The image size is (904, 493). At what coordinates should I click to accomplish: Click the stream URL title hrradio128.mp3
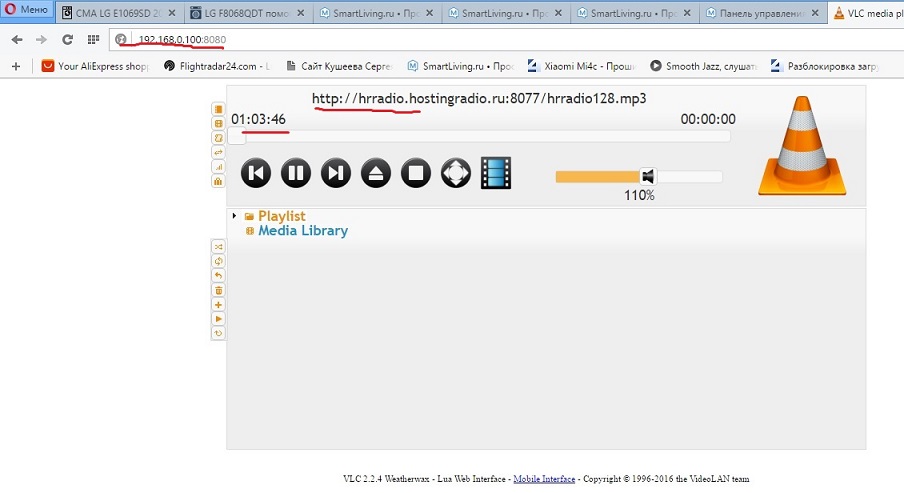479,99
